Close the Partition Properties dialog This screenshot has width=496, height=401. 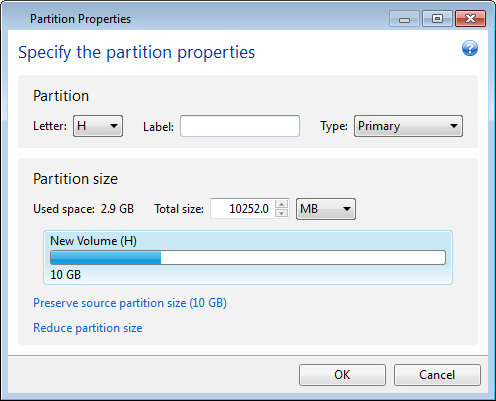[x=470, y=19]
